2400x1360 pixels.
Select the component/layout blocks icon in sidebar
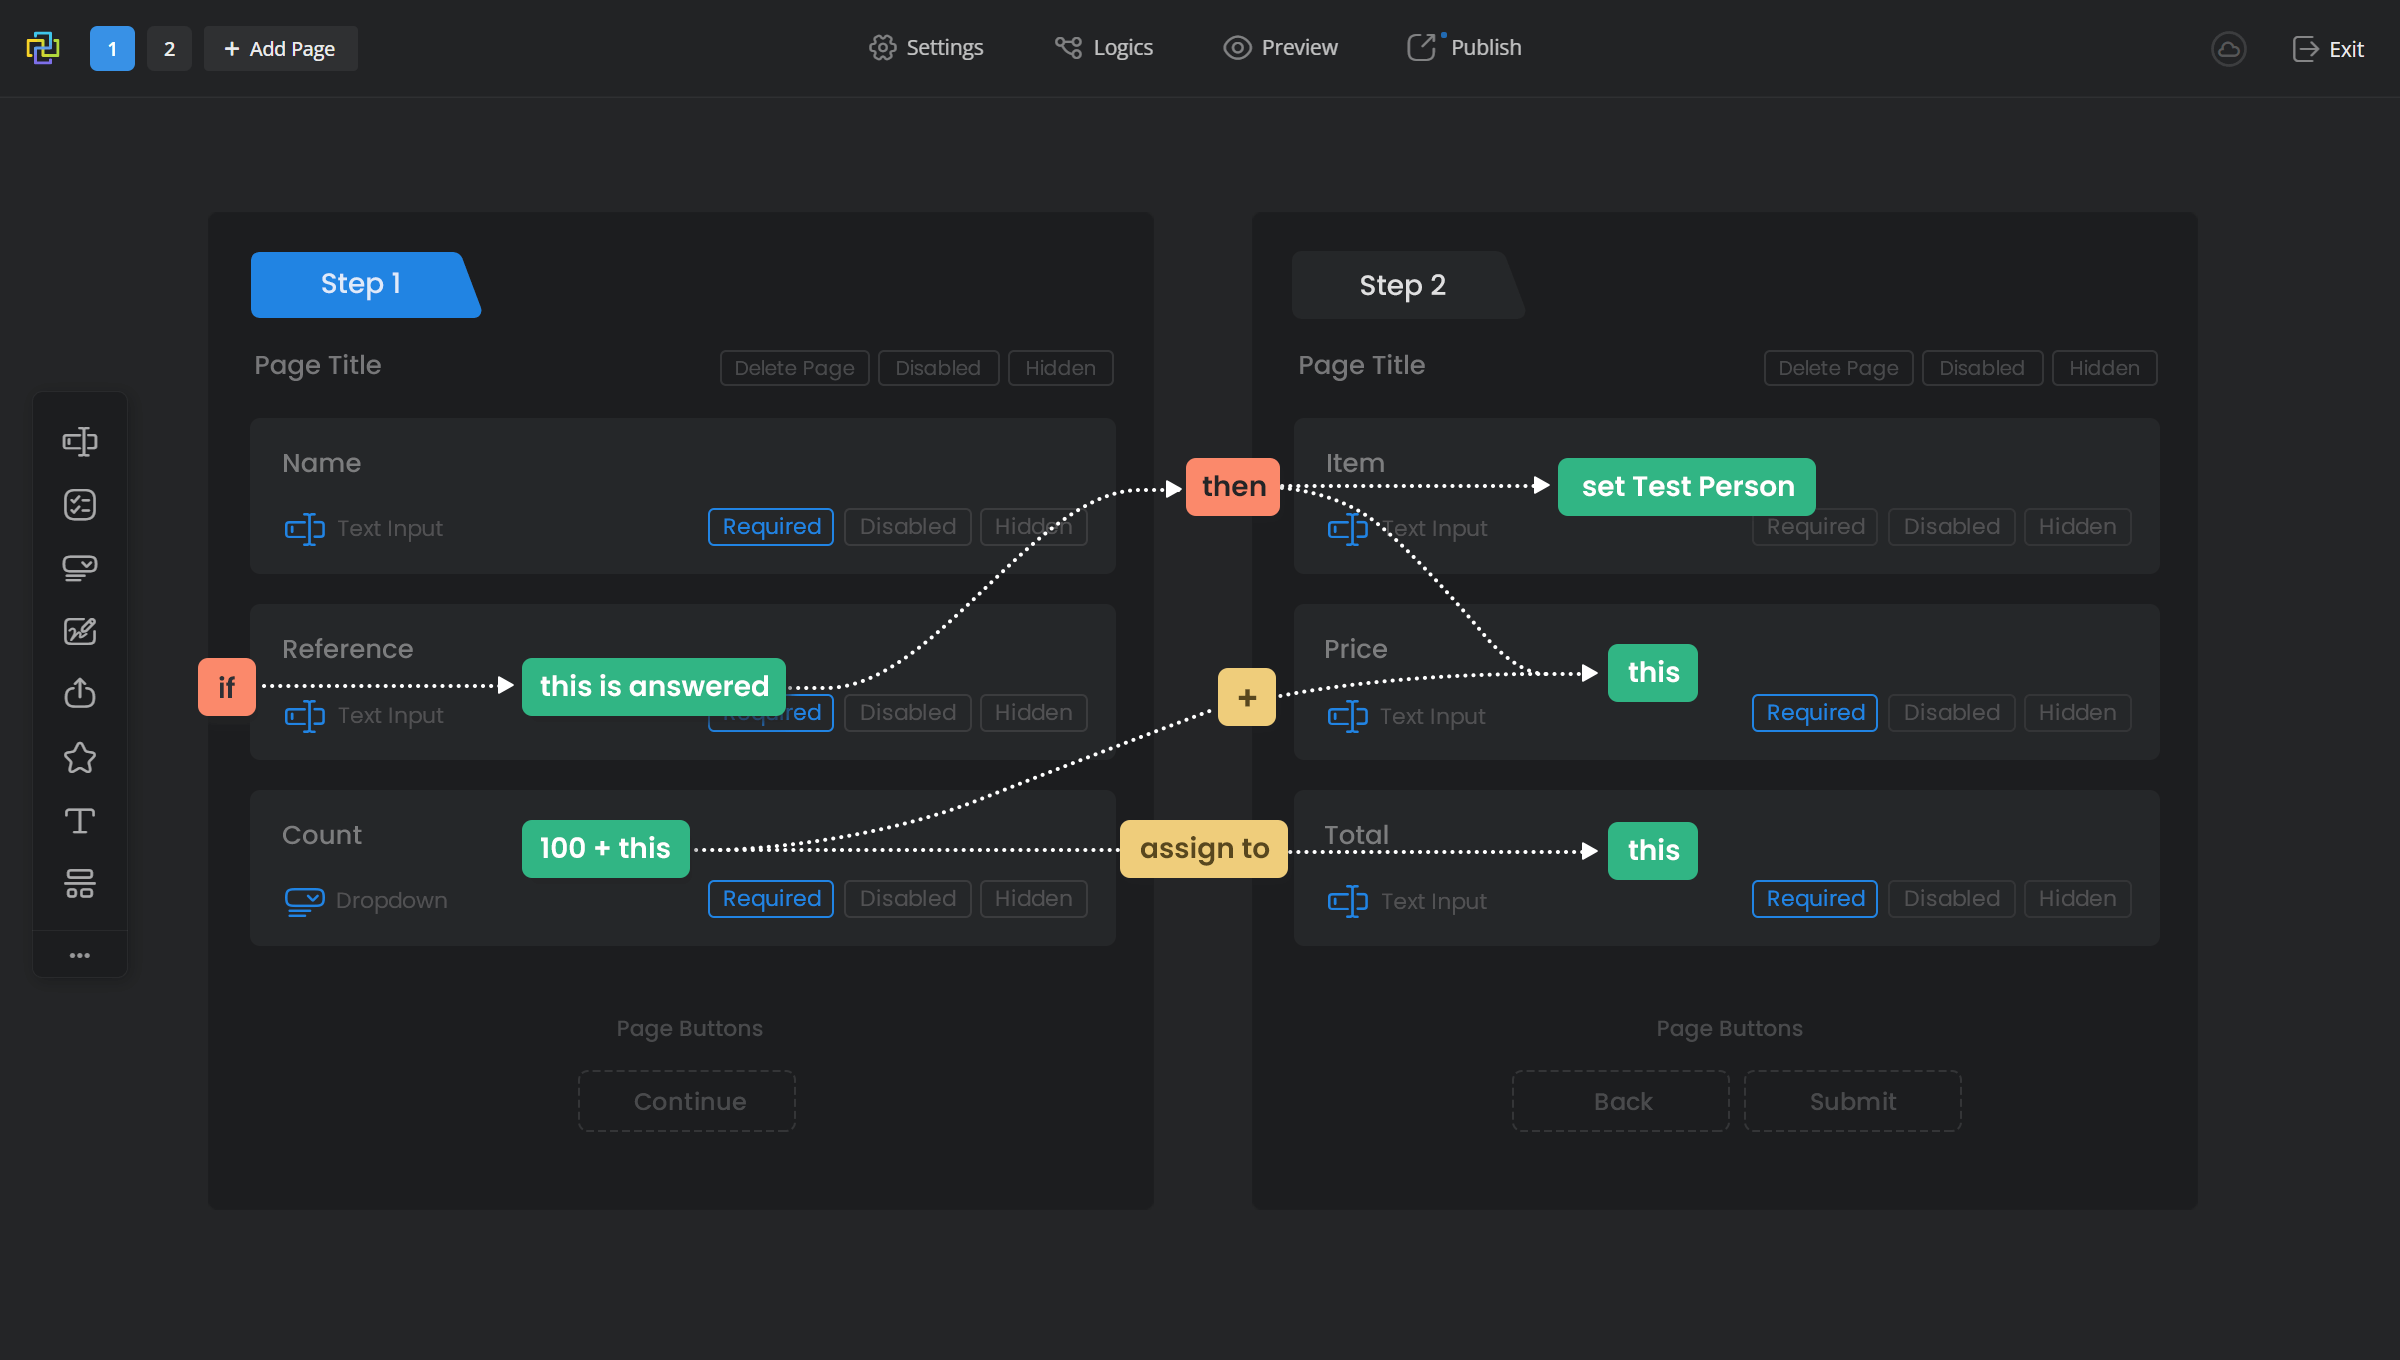click(x=79, y=885)
